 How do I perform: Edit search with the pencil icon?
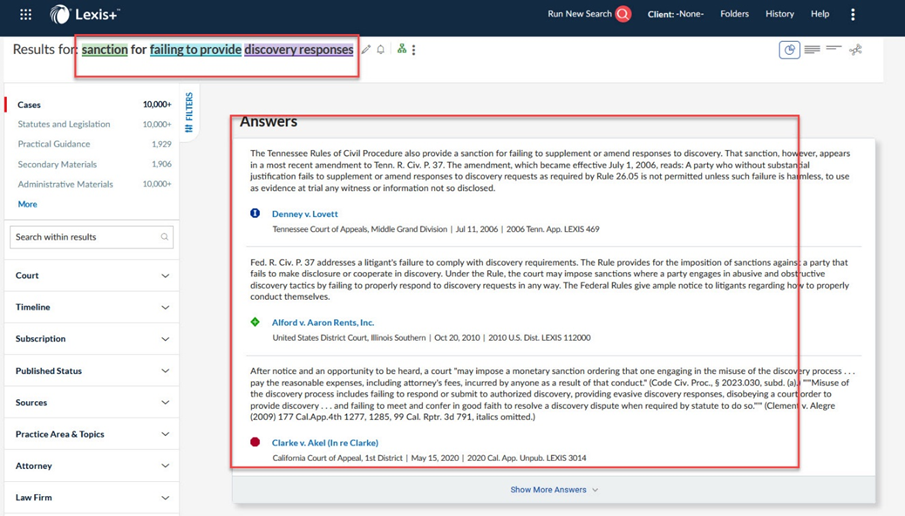(366, 50)
